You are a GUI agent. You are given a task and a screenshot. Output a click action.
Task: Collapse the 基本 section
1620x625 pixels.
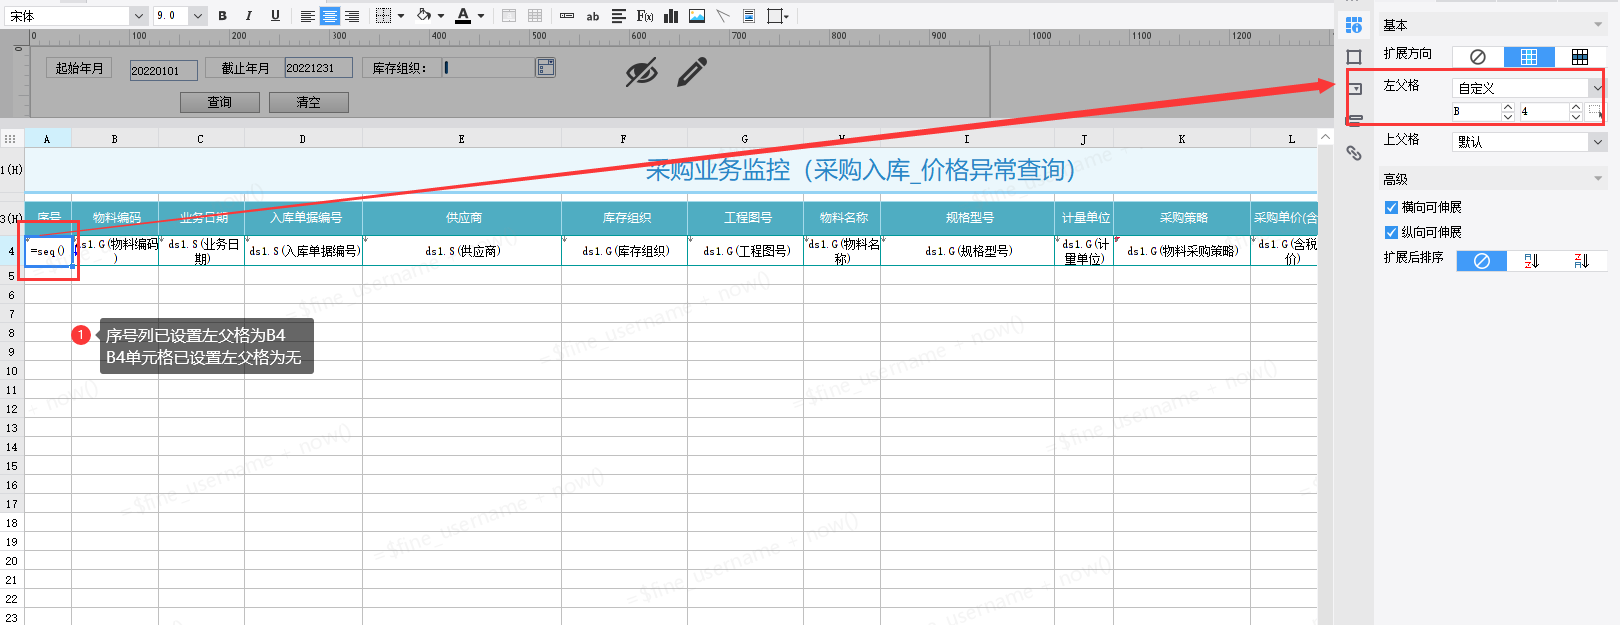pyautogui.click(x=1598, y=25)
